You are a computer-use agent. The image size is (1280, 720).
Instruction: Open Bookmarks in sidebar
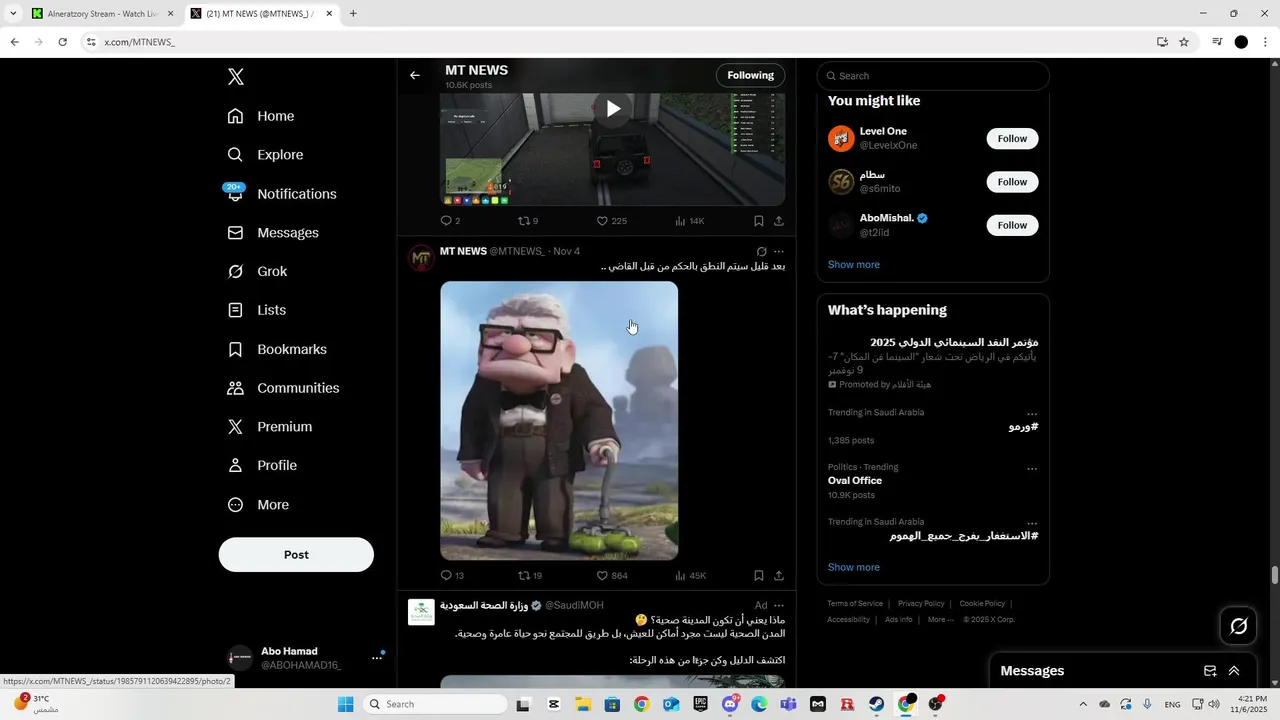pyautogui.click(x=277, y=349)
